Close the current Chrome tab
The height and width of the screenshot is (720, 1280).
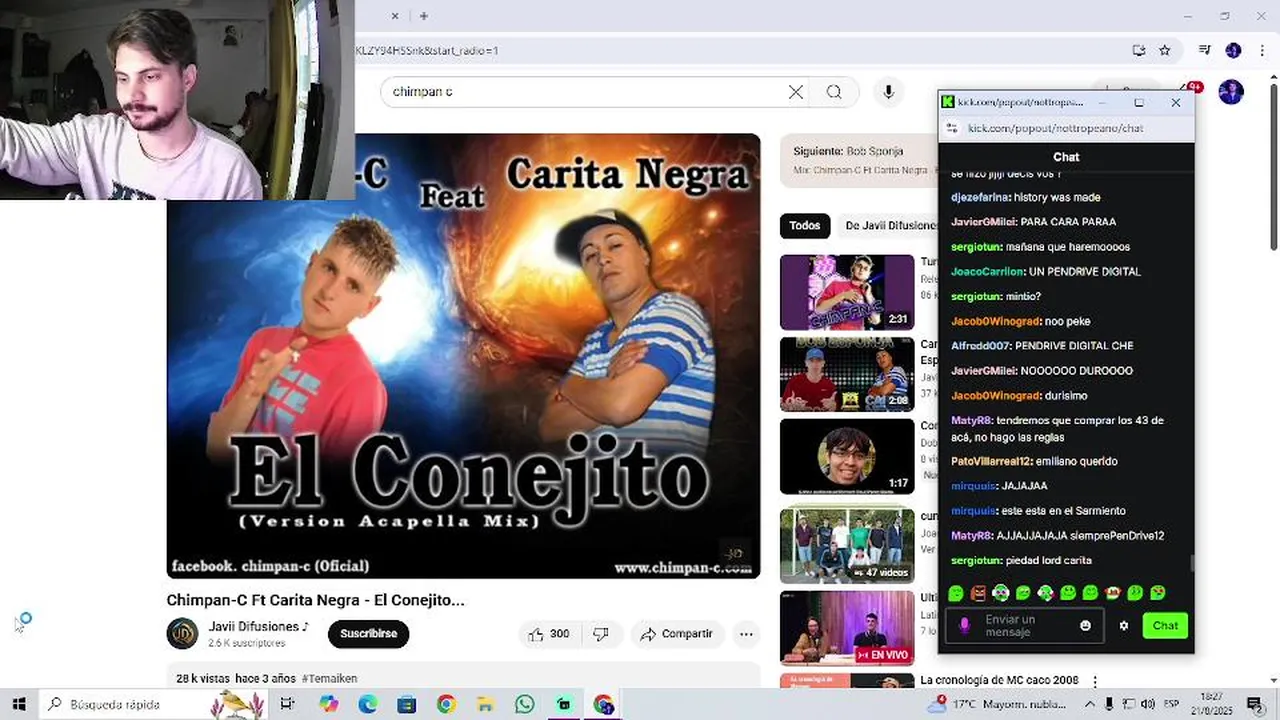(395, 16)
